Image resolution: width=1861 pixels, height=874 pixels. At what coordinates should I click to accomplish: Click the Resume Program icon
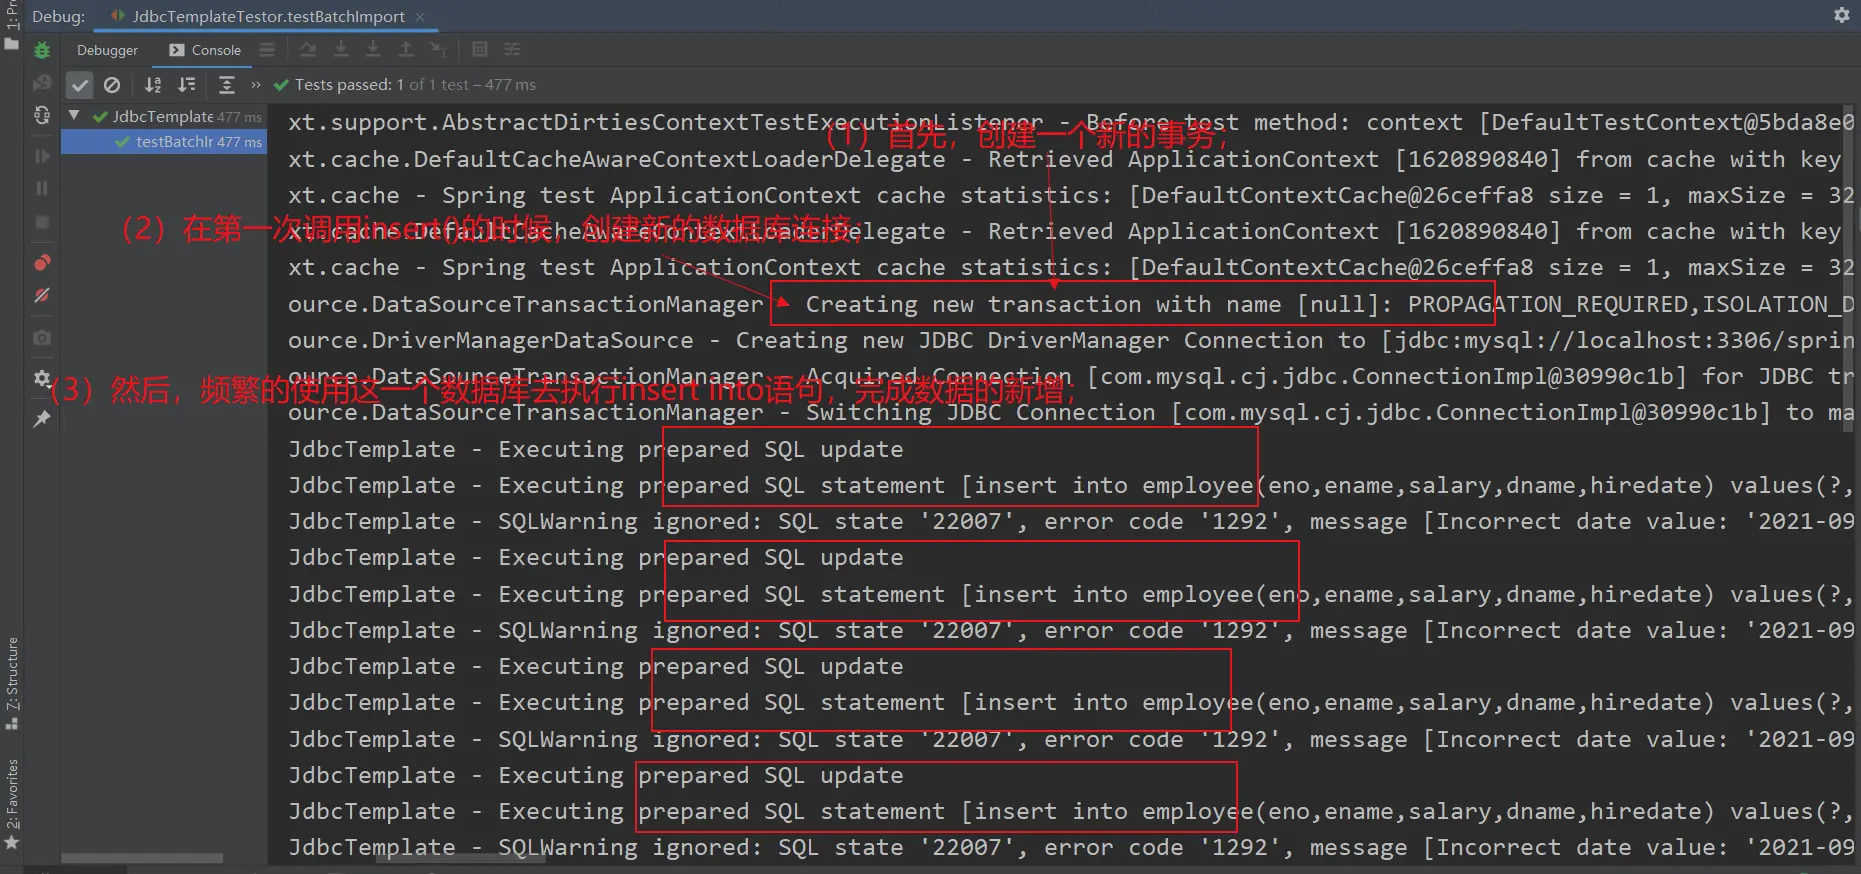(x=42, y=156)
